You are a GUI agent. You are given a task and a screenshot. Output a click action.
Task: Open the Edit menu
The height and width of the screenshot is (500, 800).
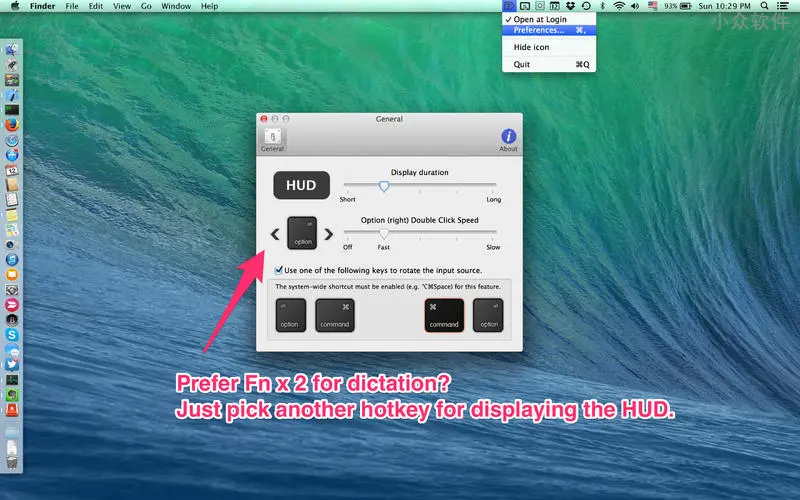point(95,6)
